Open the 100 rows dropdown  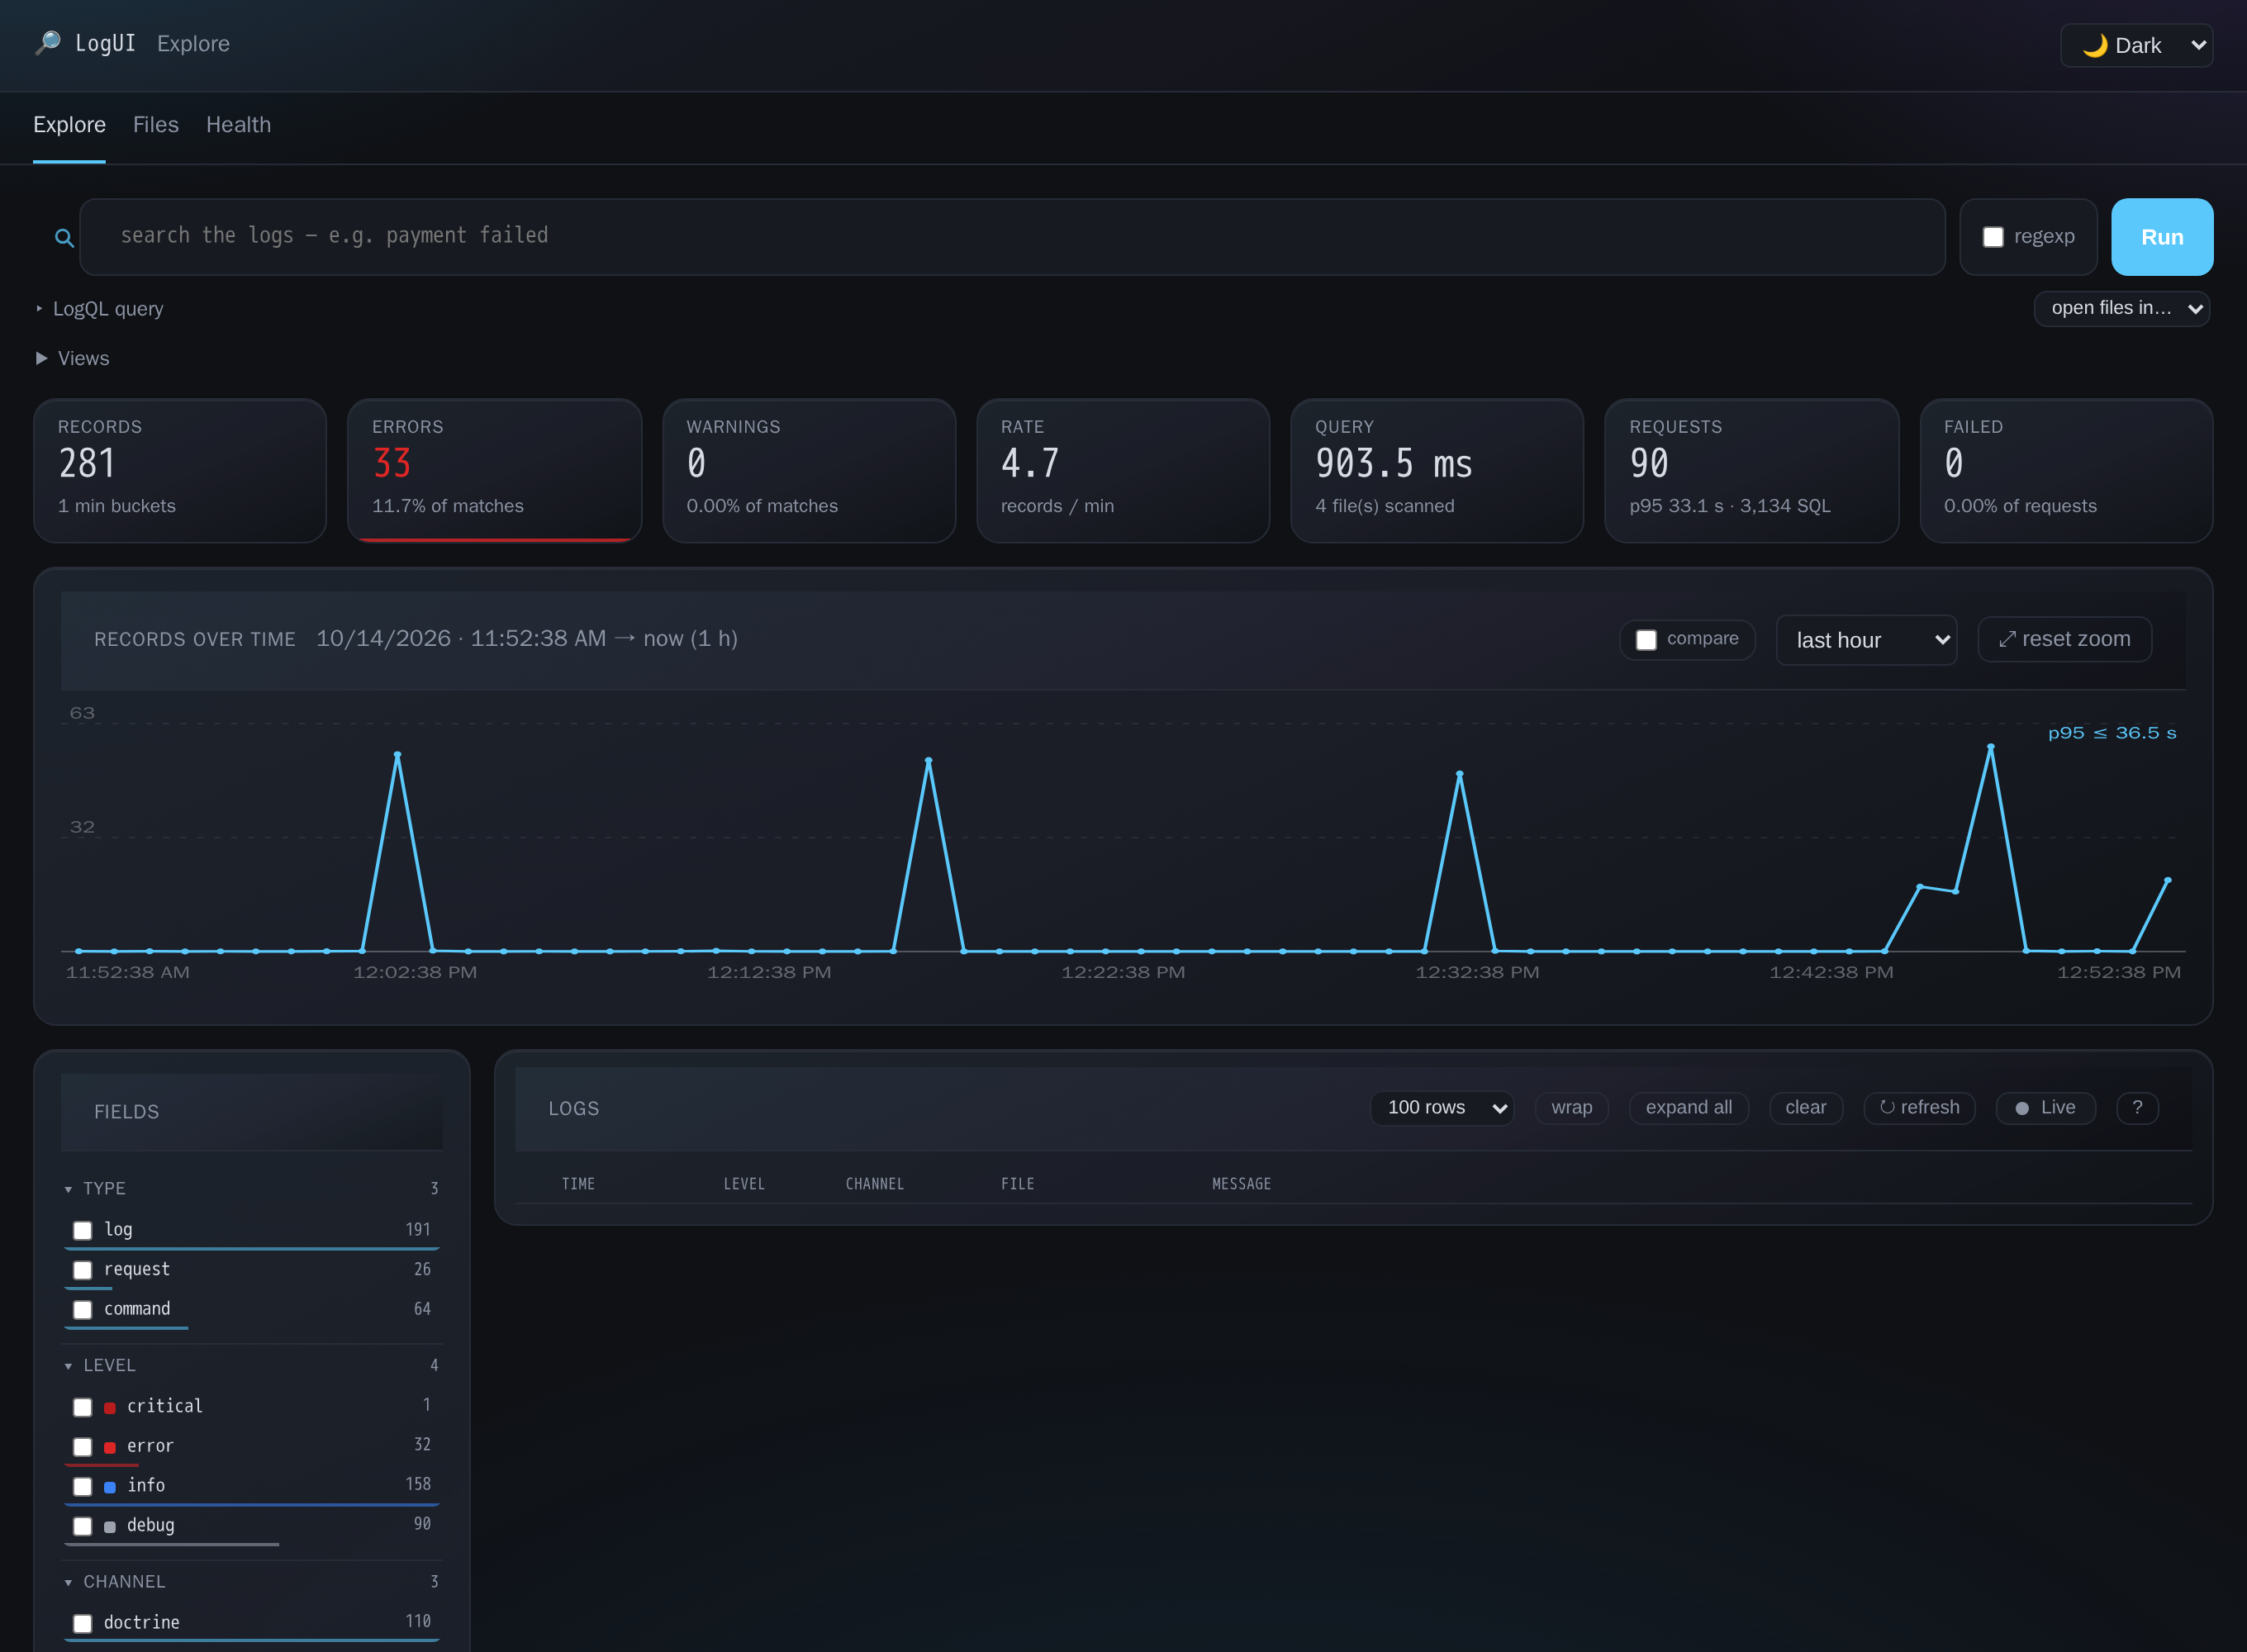(x=1442, y=1107)
